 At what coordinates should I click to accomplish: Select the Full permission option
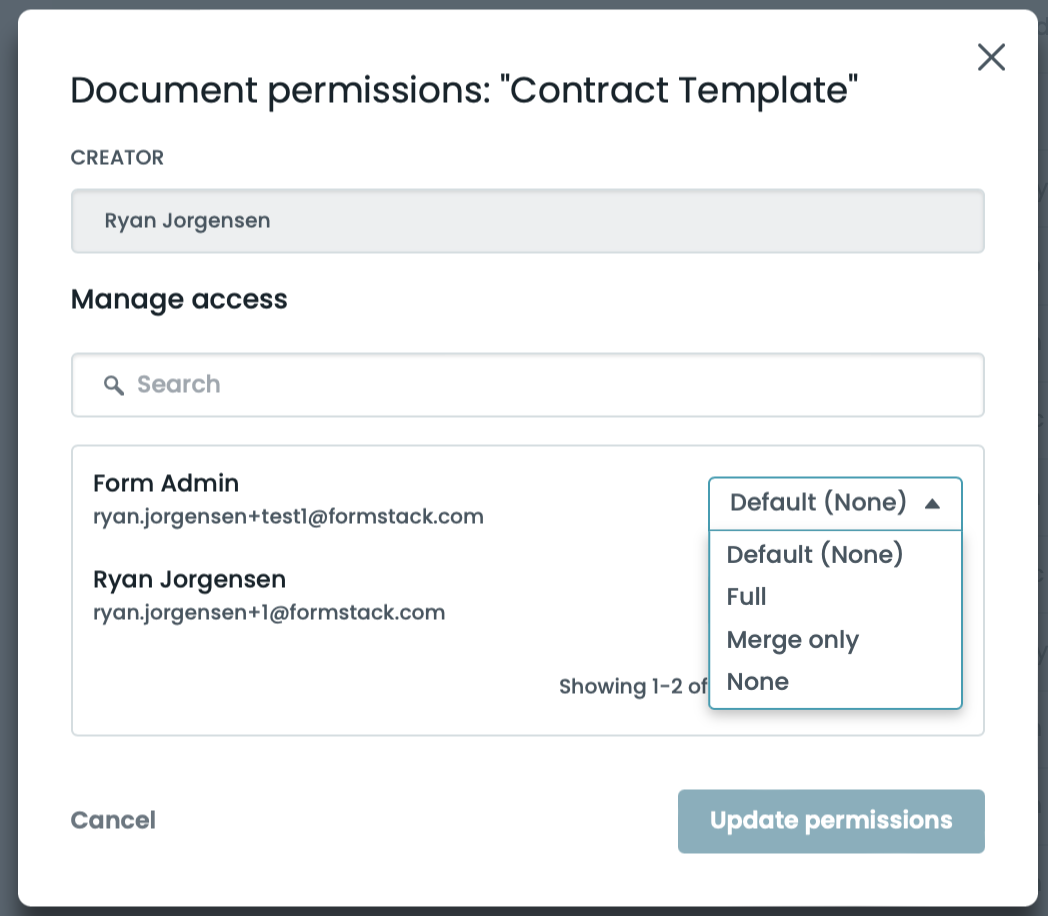[x=747, y=597]
